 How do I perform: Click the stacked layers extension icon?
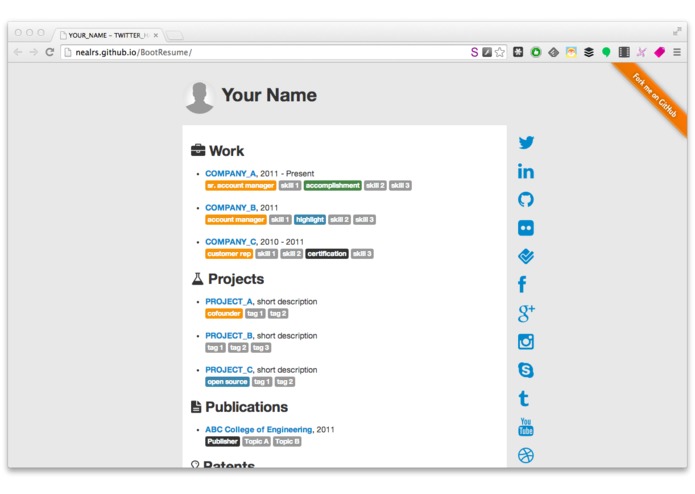point(589,52)
